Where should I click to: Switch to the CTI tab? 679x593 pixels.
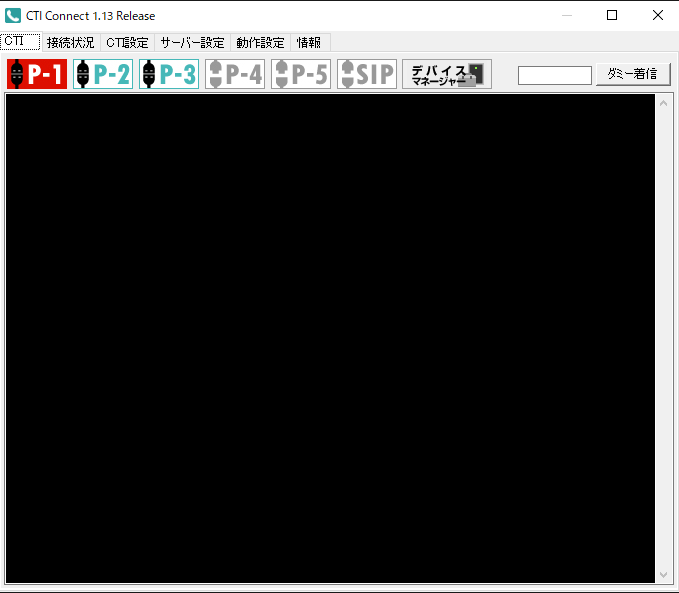click(20, 41)
